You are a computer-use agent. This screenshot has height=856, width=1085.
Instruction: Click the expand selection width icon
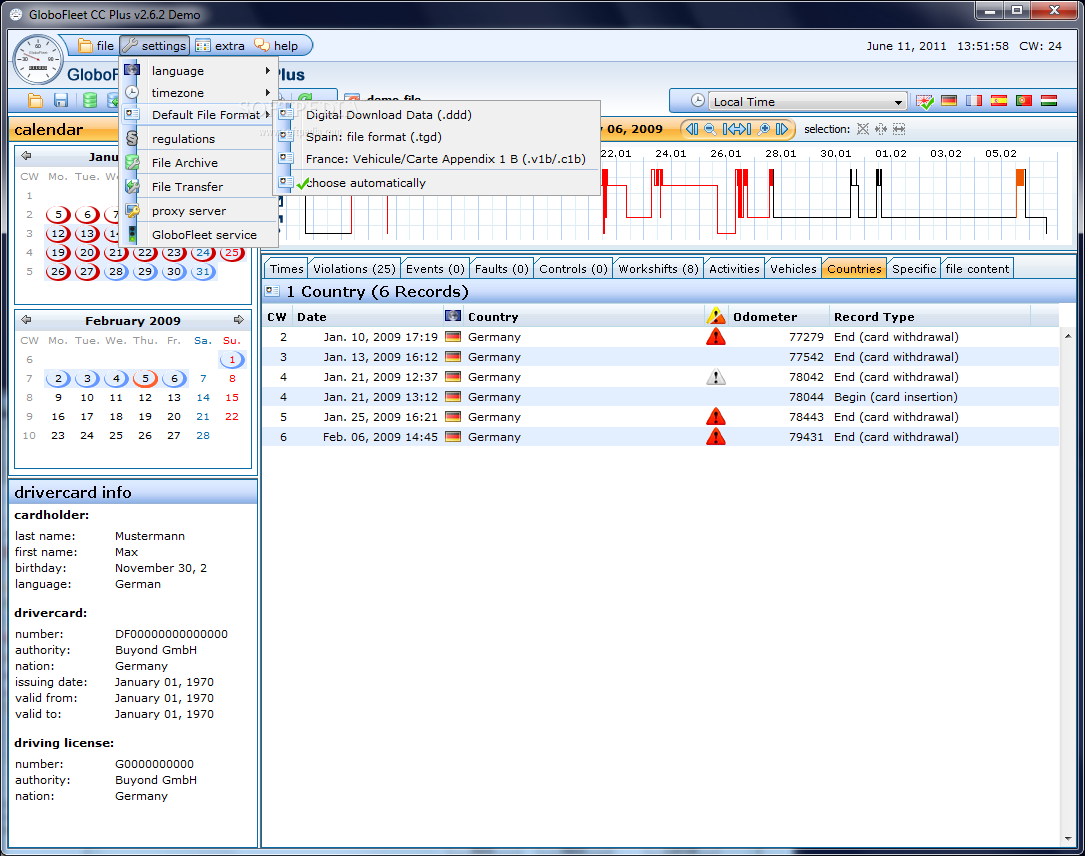click(899, 129)
